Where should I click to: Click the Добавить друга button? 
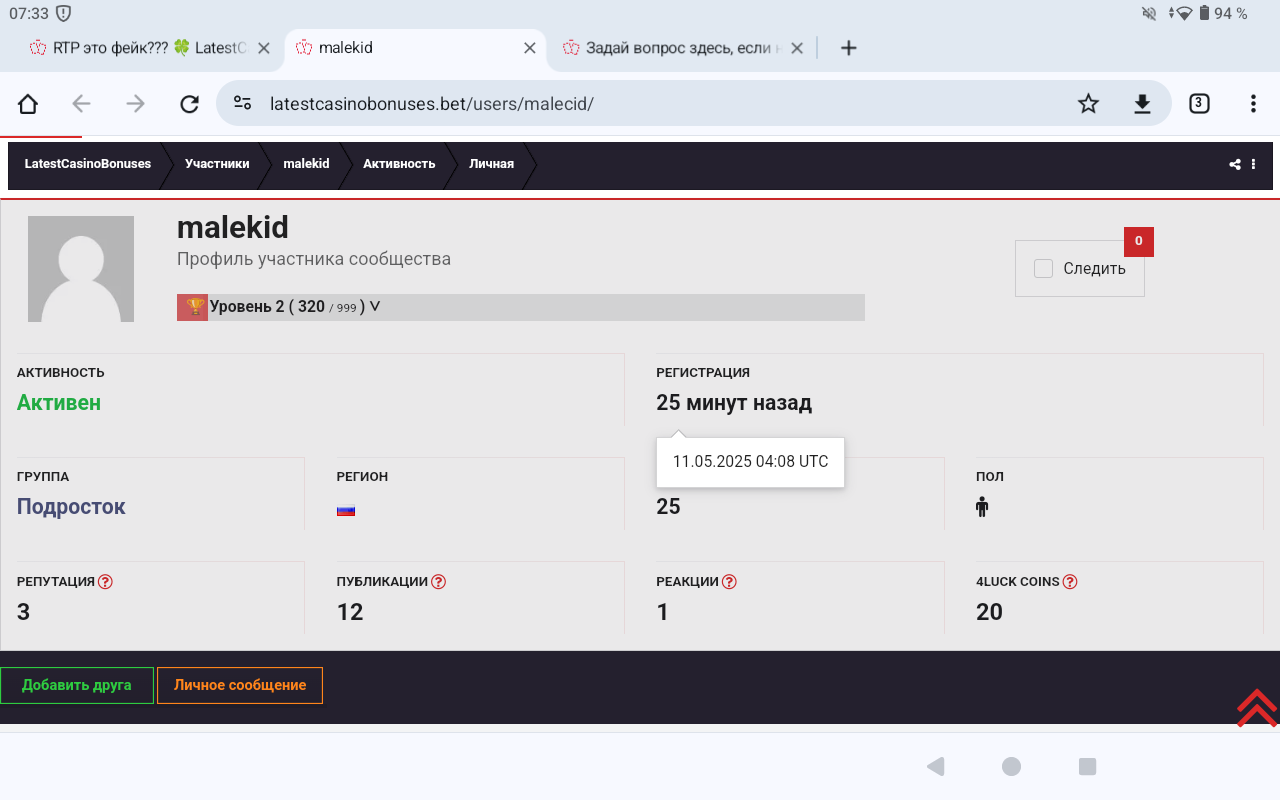(77, 685)
